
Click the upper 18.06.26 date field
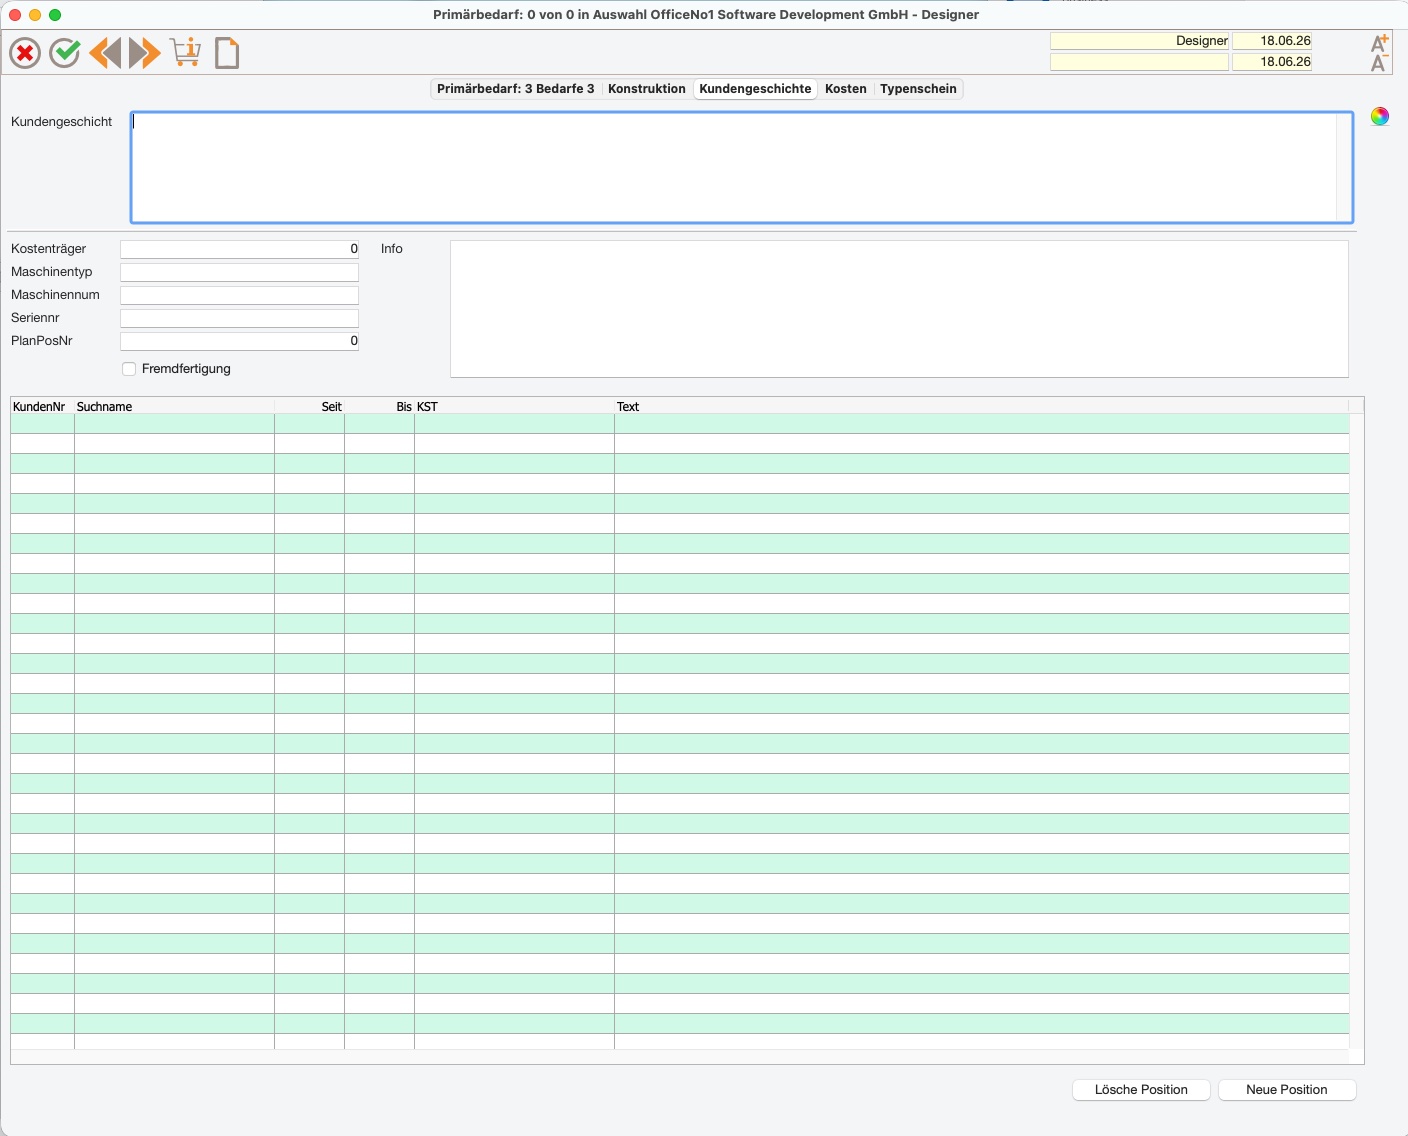1272,41
